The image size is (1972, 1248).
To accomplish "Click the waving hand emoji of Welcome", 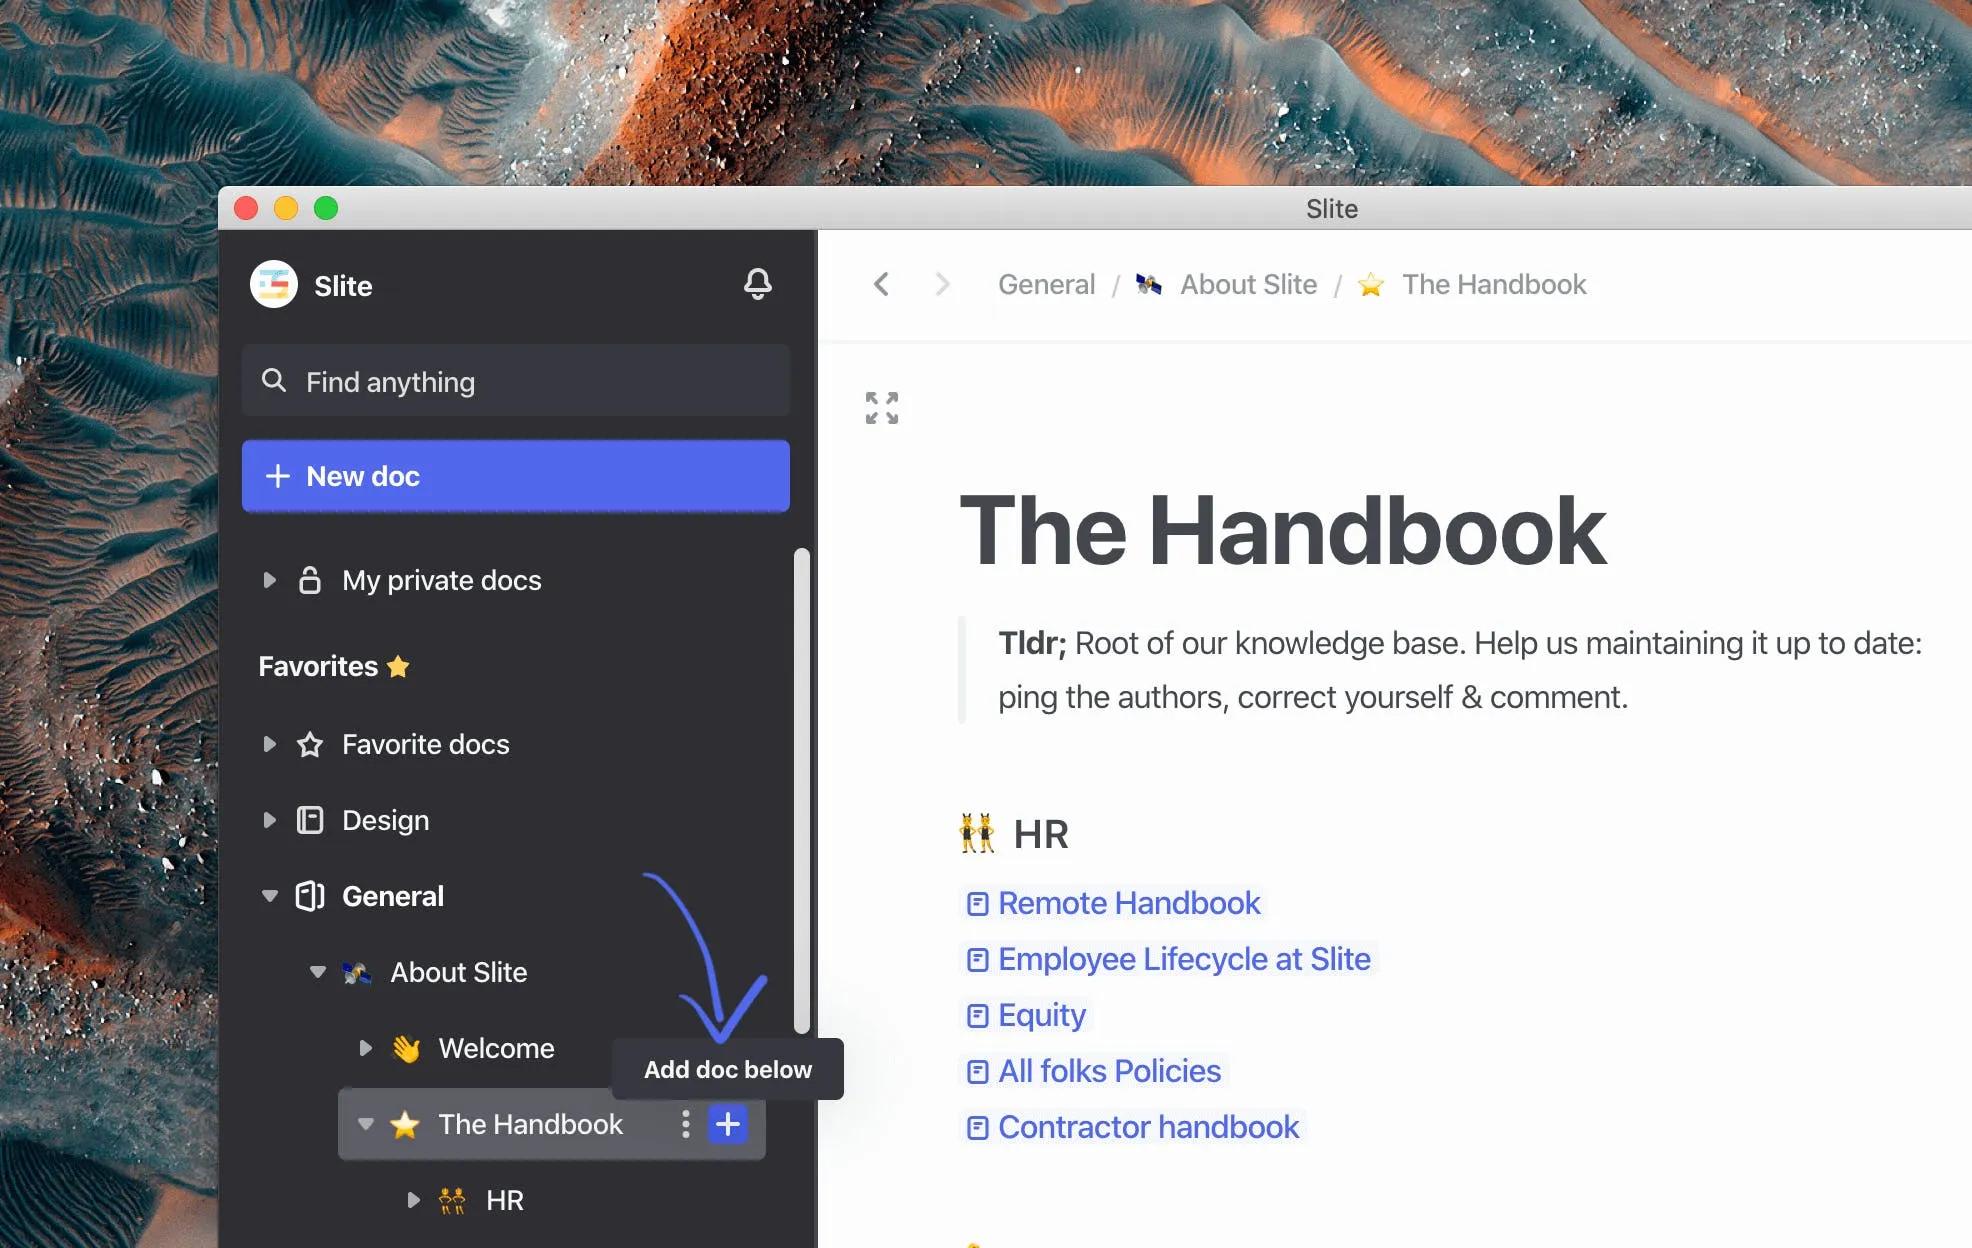I will pyautogui.click(x=406, y=1048).
